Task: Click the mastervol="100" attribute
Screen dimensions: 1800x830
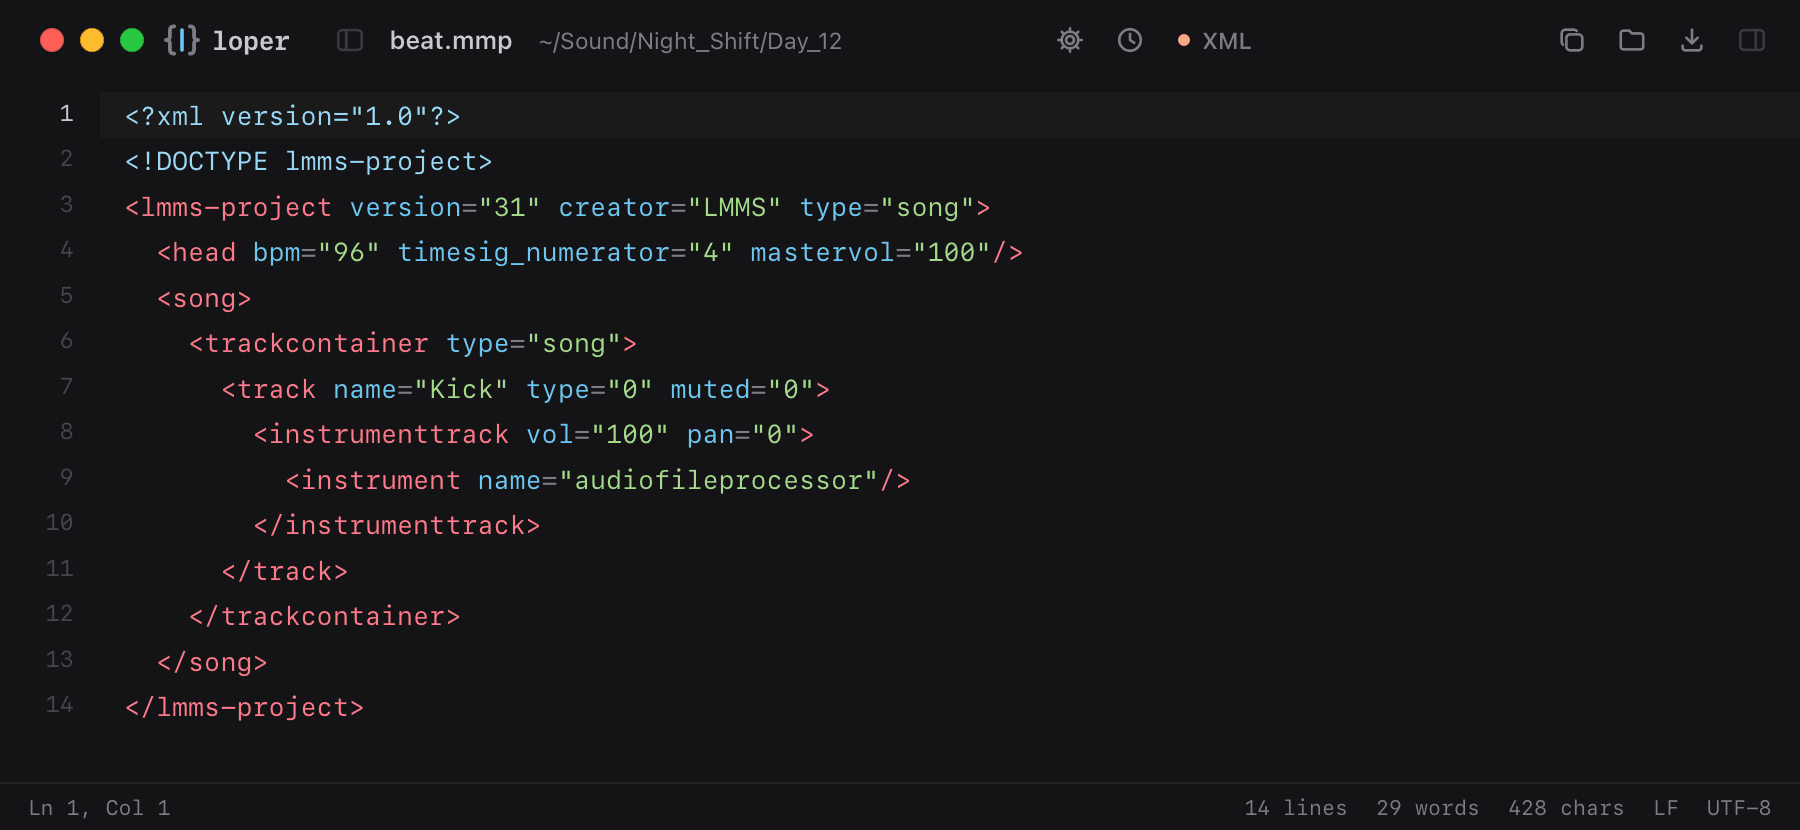Action: pyautogui.click(x=871, y=252)
